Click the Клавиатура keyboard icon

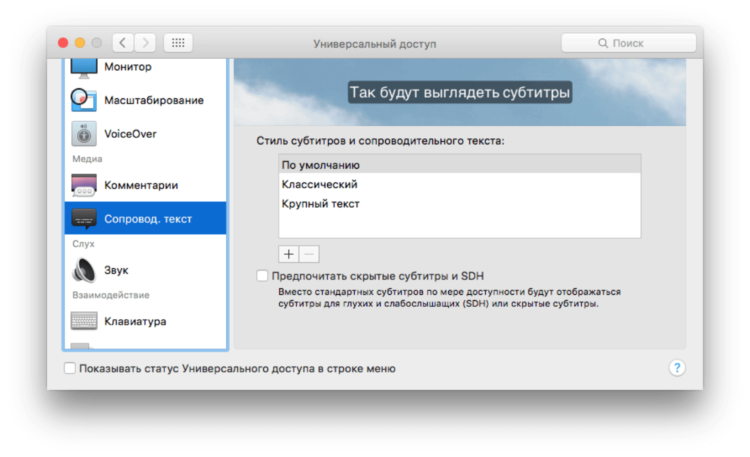tap(84, 321)
